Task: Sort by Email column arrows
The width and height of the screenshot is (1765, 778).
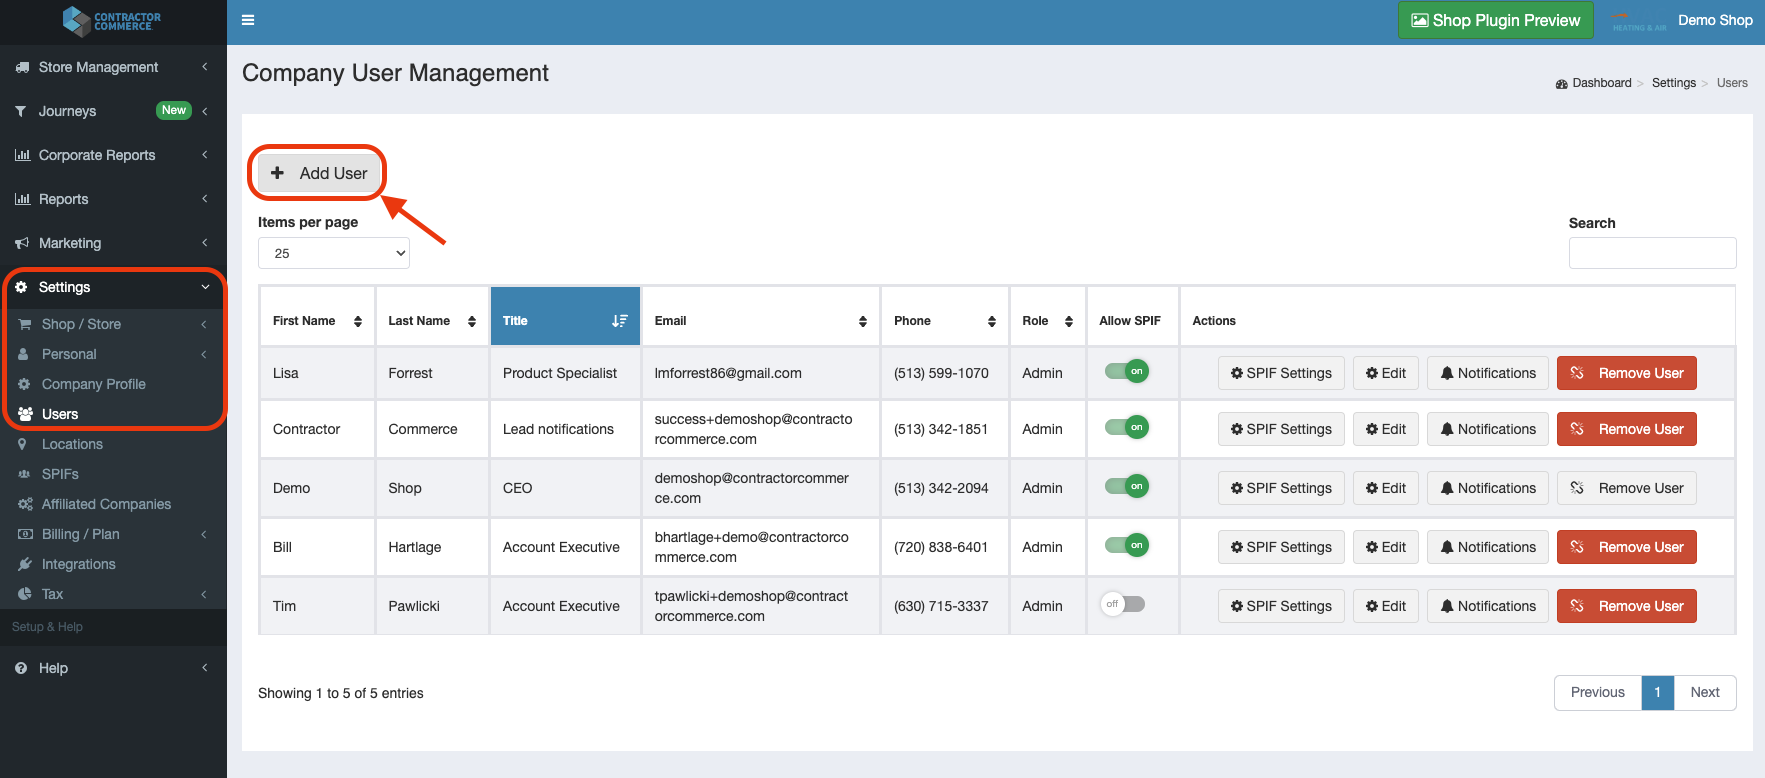Action: 863,321
